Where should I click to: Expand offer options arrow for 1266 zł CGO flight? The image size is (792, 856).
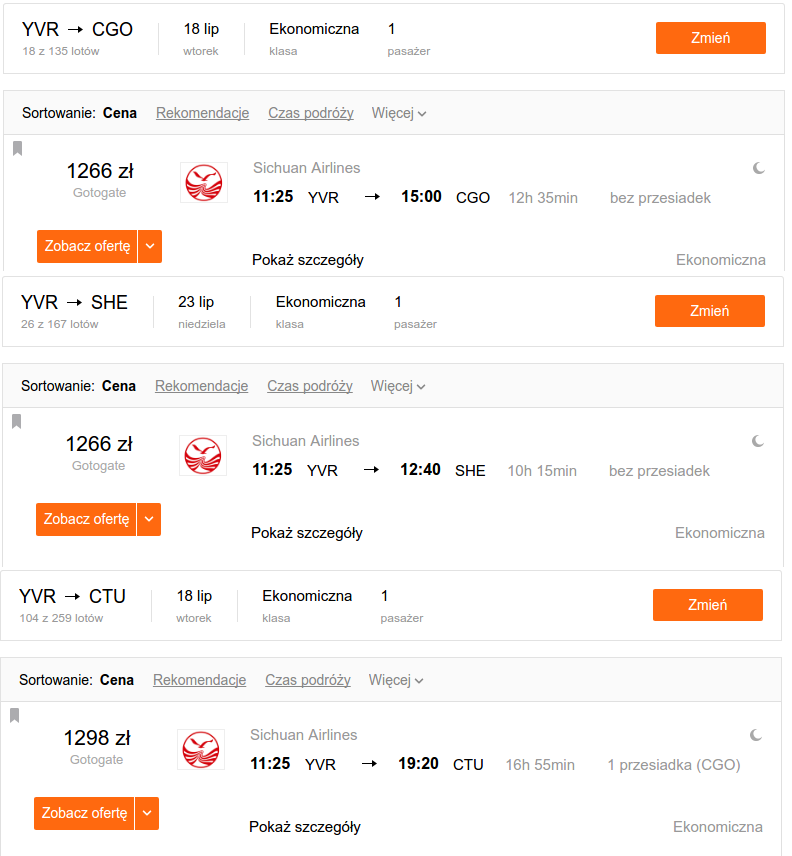[150, 246]
